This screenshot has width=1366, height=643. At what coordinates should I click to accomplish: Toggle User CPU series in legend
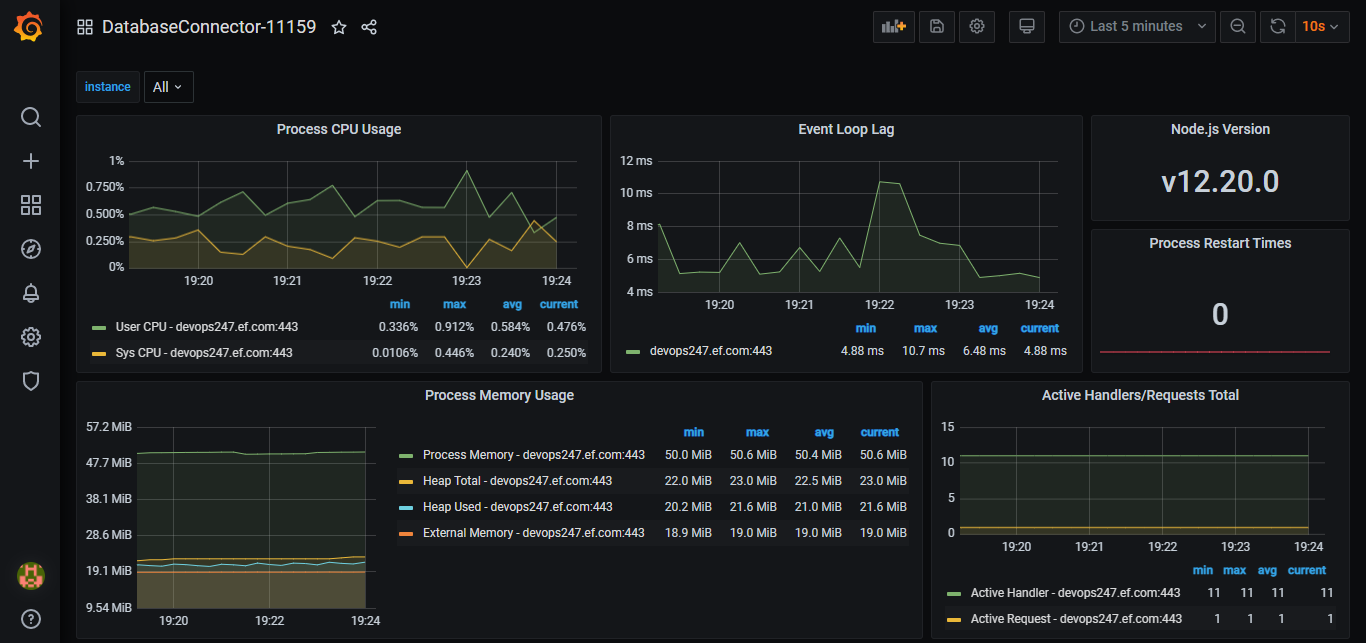click(x=206, y=327)
